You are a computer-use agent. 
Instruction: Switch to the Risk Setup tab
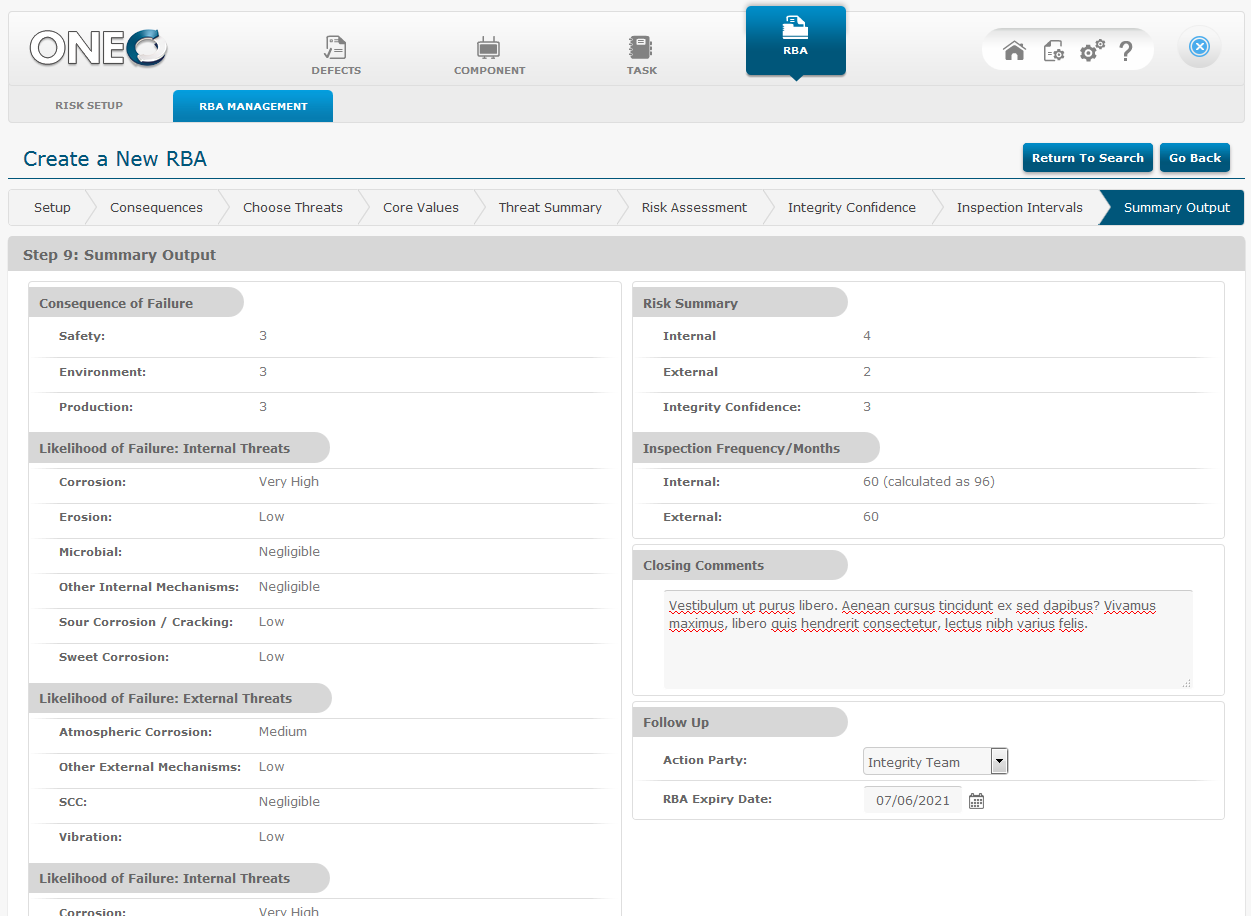point(89,106)
